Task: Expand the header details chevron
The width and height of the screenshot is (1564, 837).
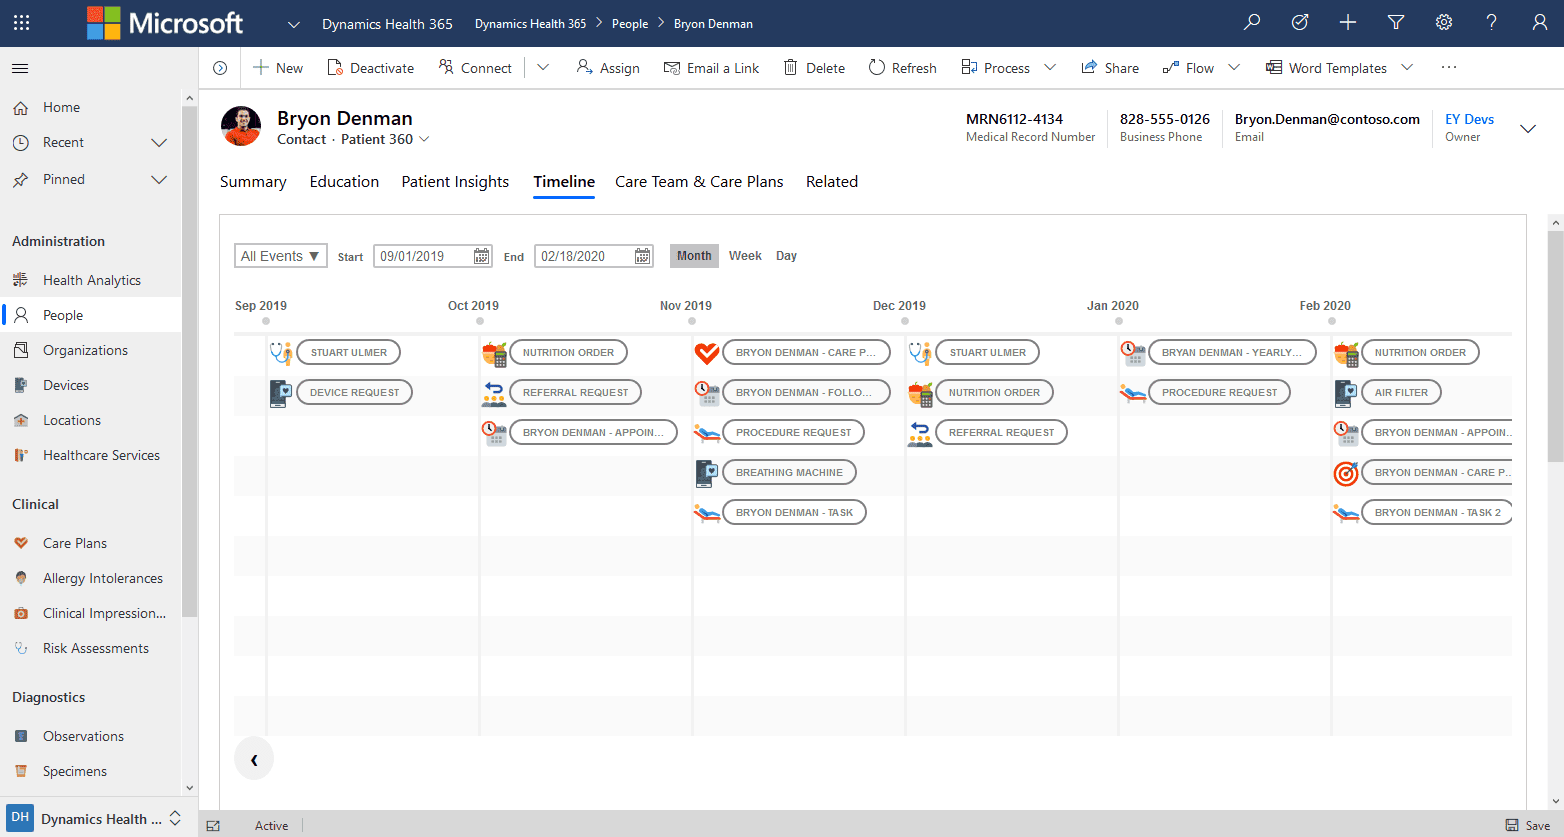Action: coord(1528,129)
